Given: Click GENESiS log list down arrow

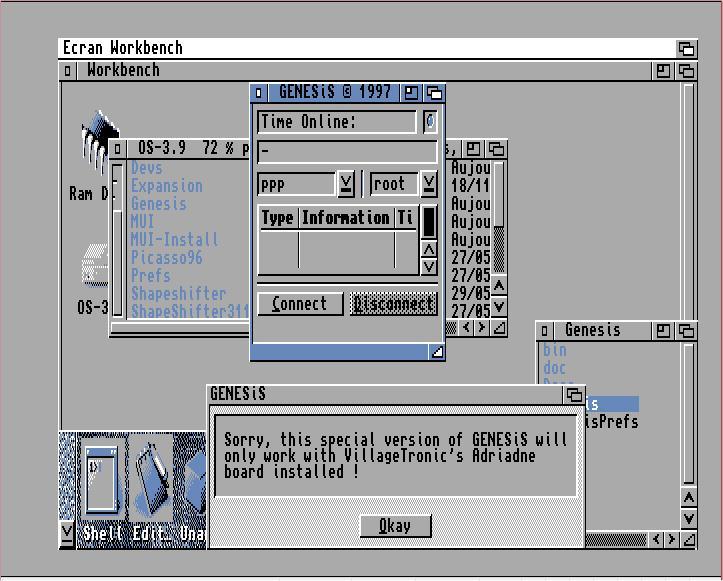Looking at the screenshot, I should pyautogui.click(x=429, y=267).
